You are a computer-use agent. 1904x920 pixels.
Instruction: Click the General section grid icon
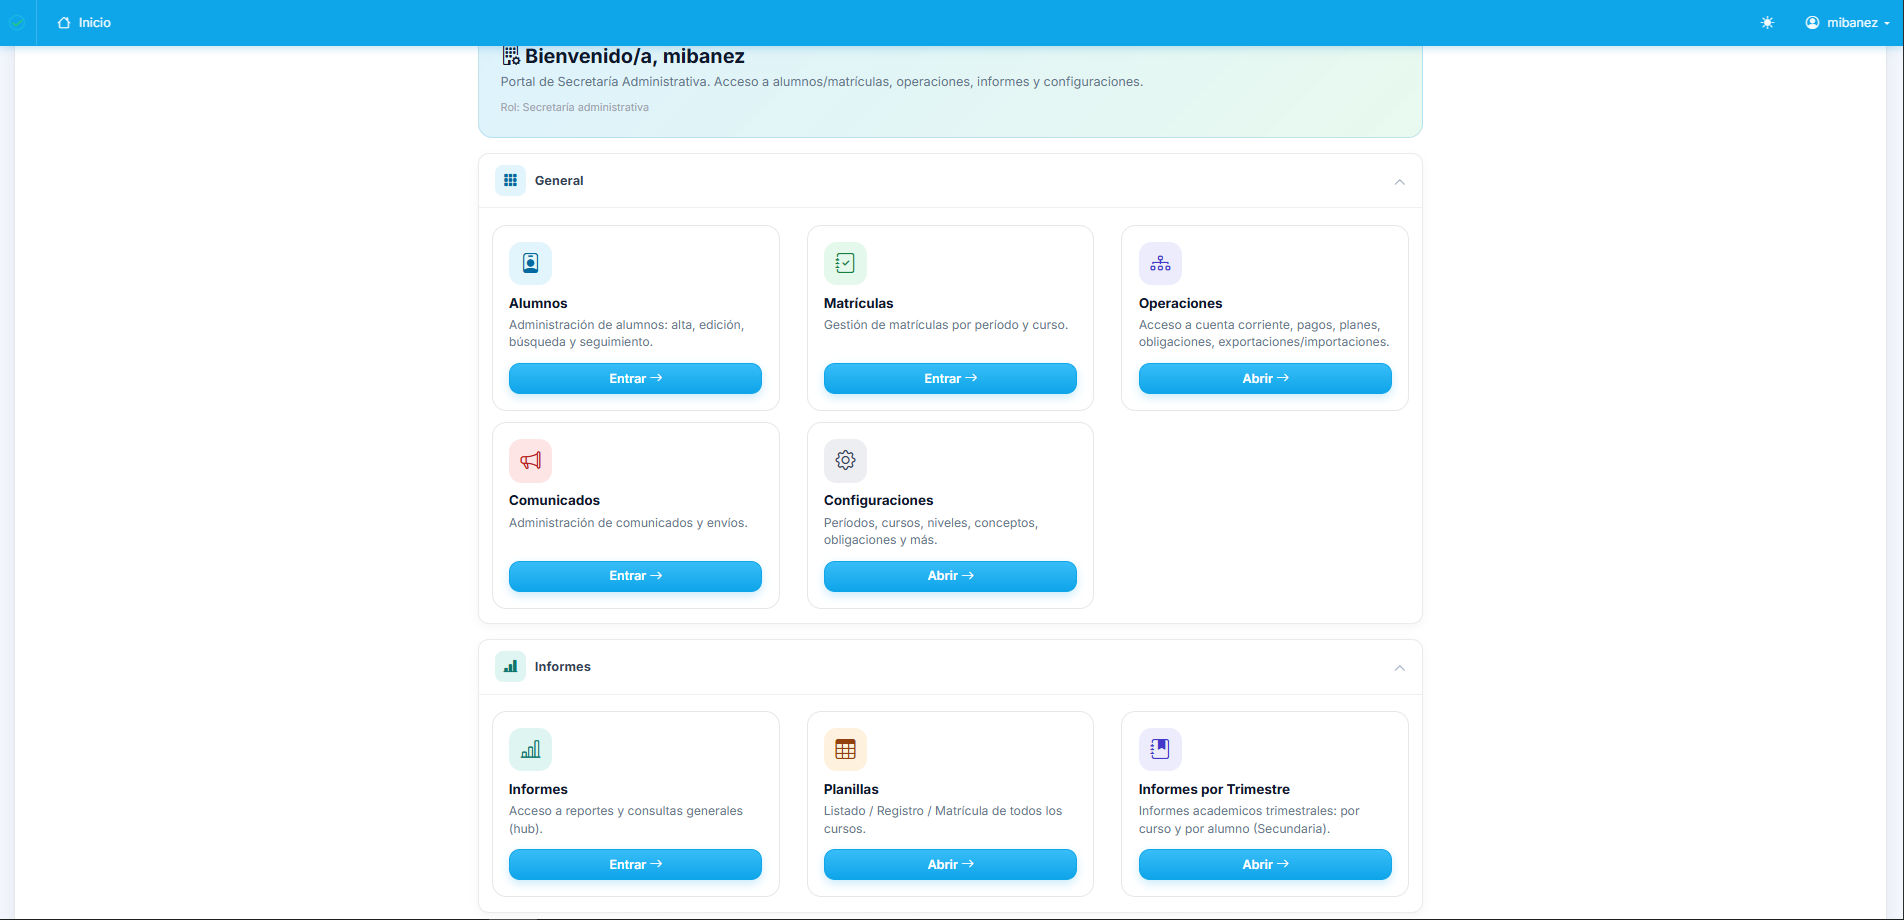tap(510, 181)
